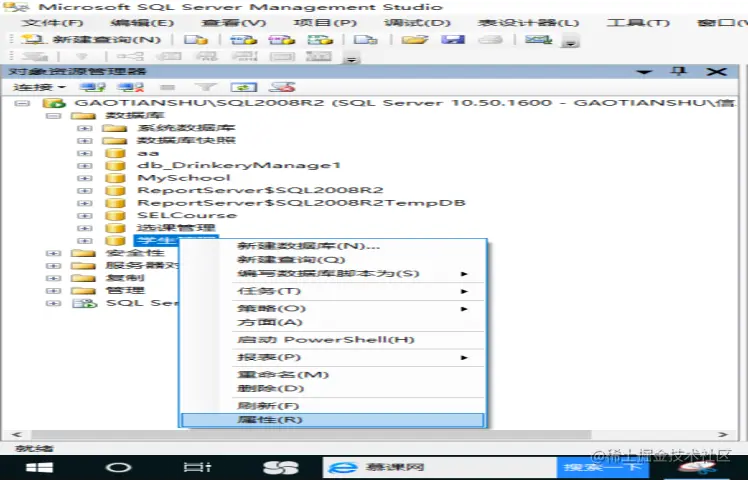The image size is (748, 481).
Task: Click the Stop square icon in Object Explorer
Action: 167,87
